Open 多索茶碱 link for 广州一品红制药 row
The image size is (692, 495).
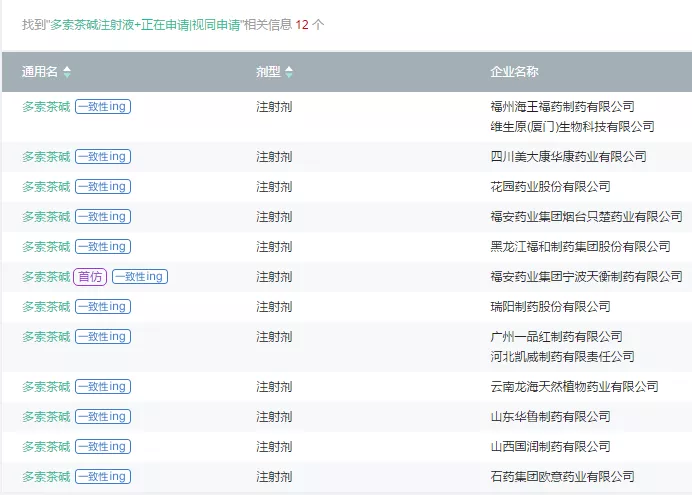[x=46, y=337]
